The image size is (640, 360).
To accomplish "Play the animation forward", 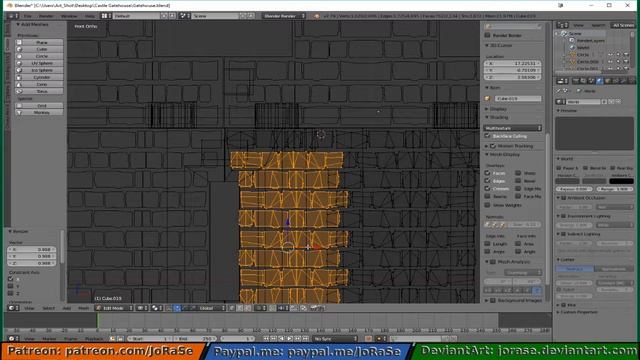I will pyautogui.click(x=290, y=339).
